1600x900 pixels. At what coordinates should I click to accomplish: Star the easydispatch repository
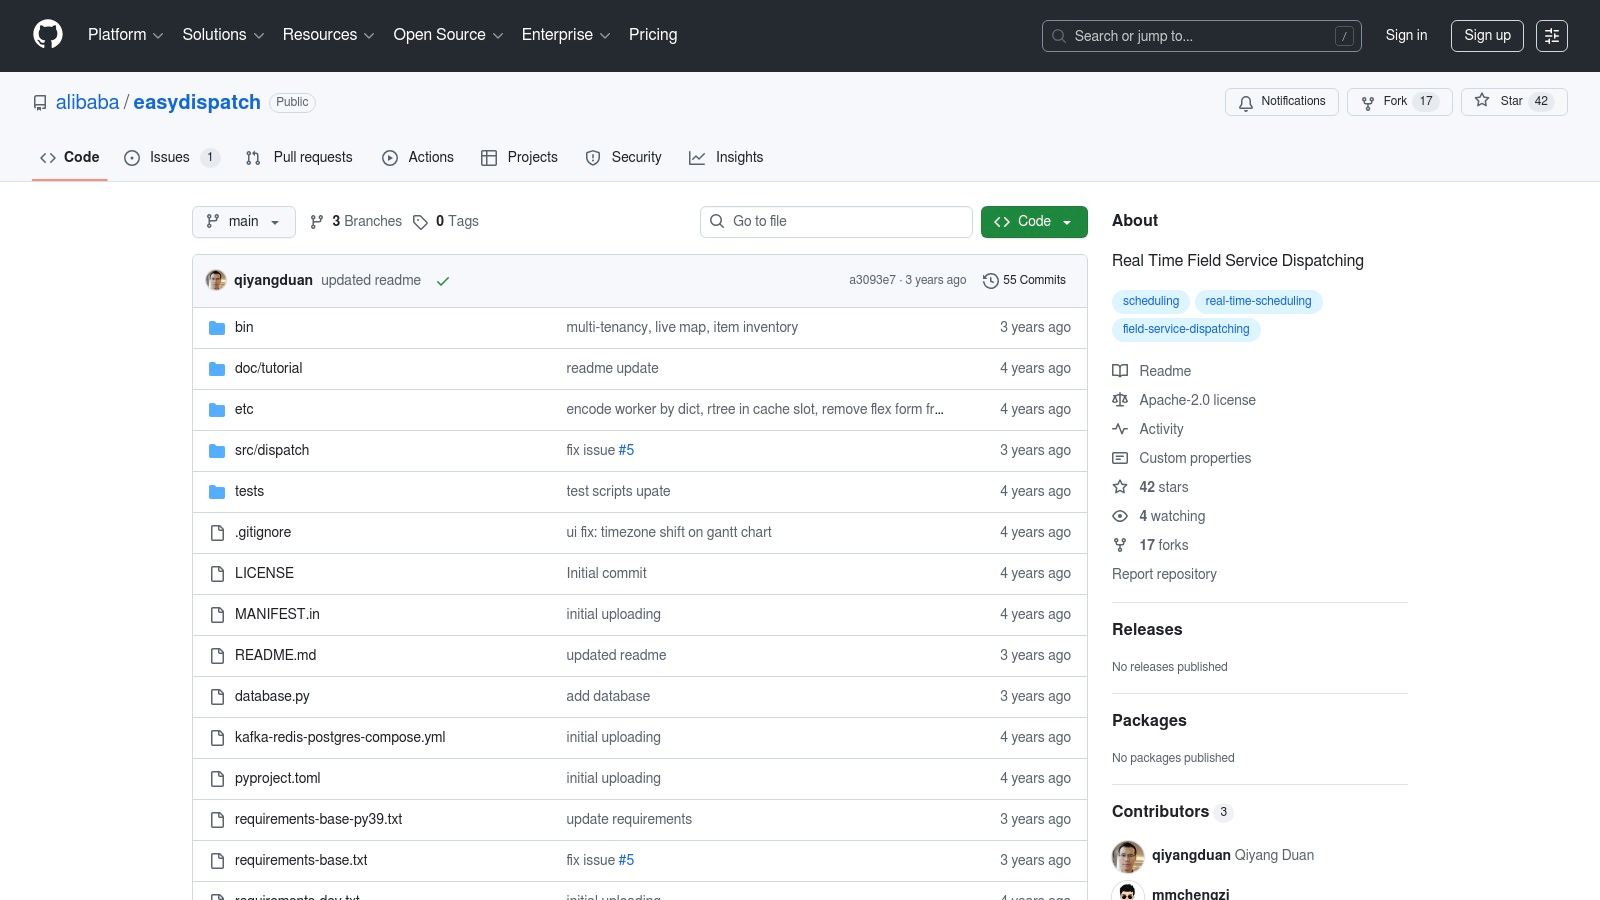1513,101
